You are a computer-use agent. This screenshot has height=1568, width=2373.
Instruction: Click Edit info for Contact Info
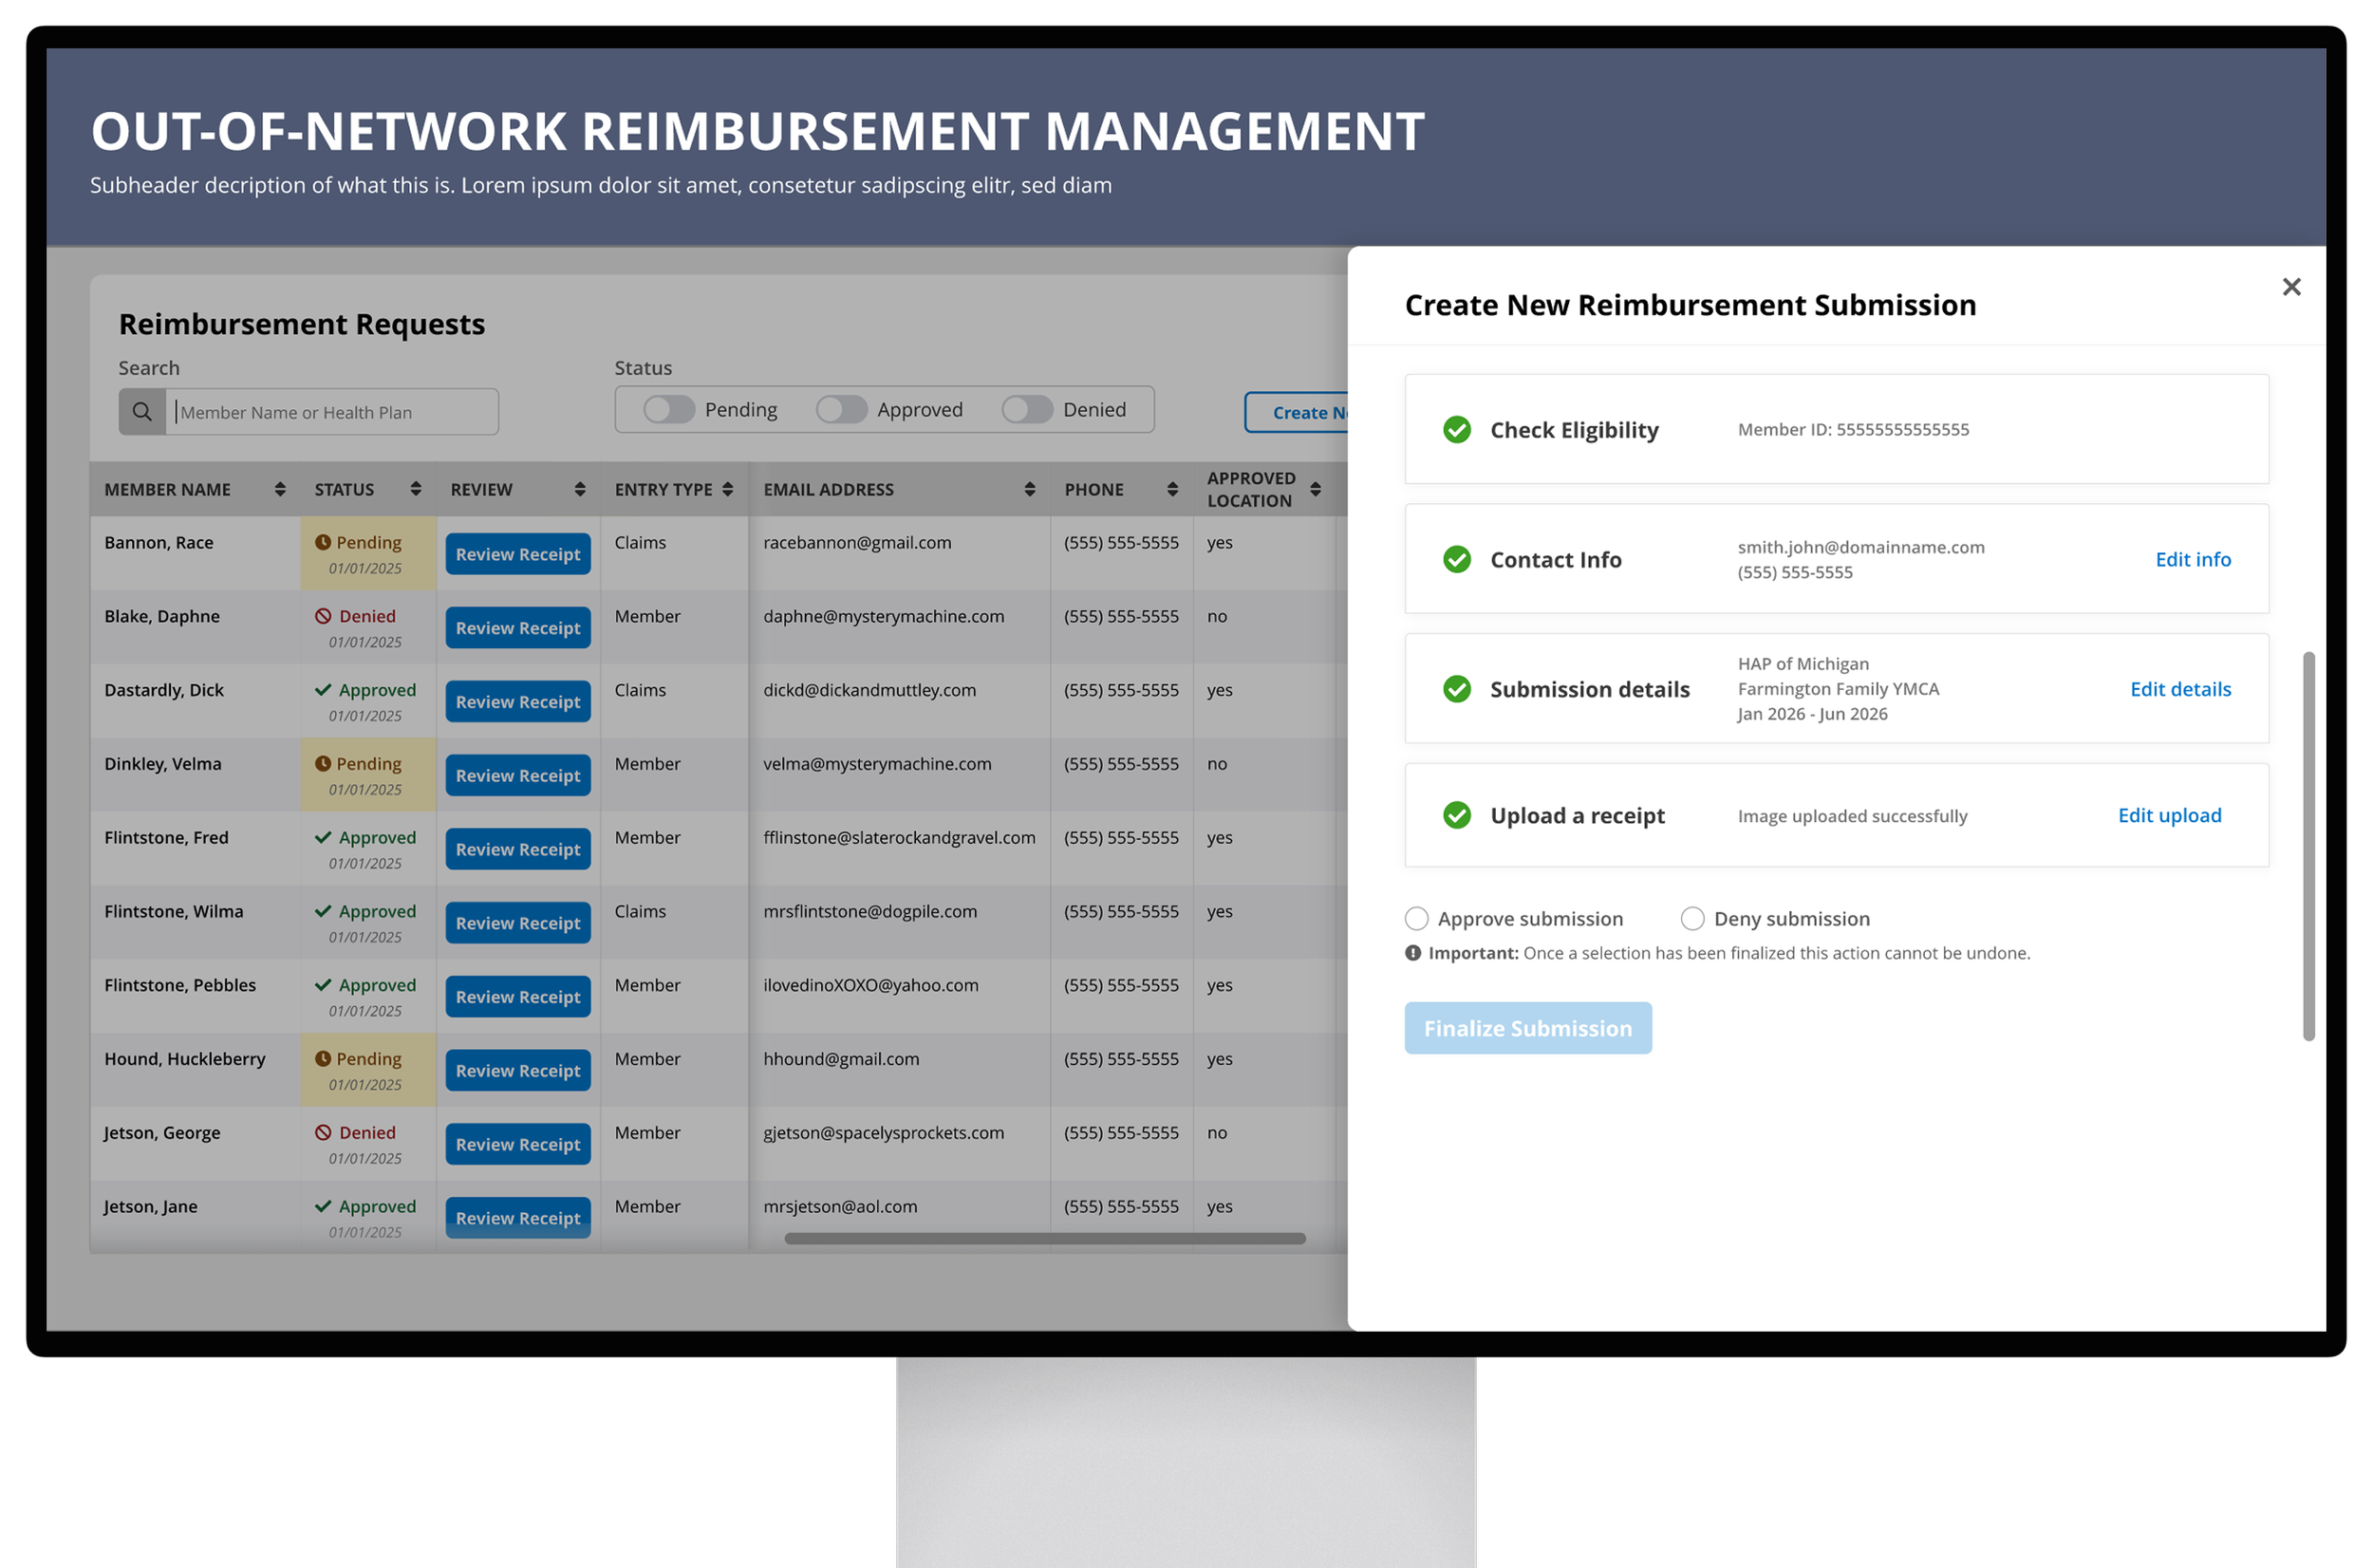point(2192,559)
